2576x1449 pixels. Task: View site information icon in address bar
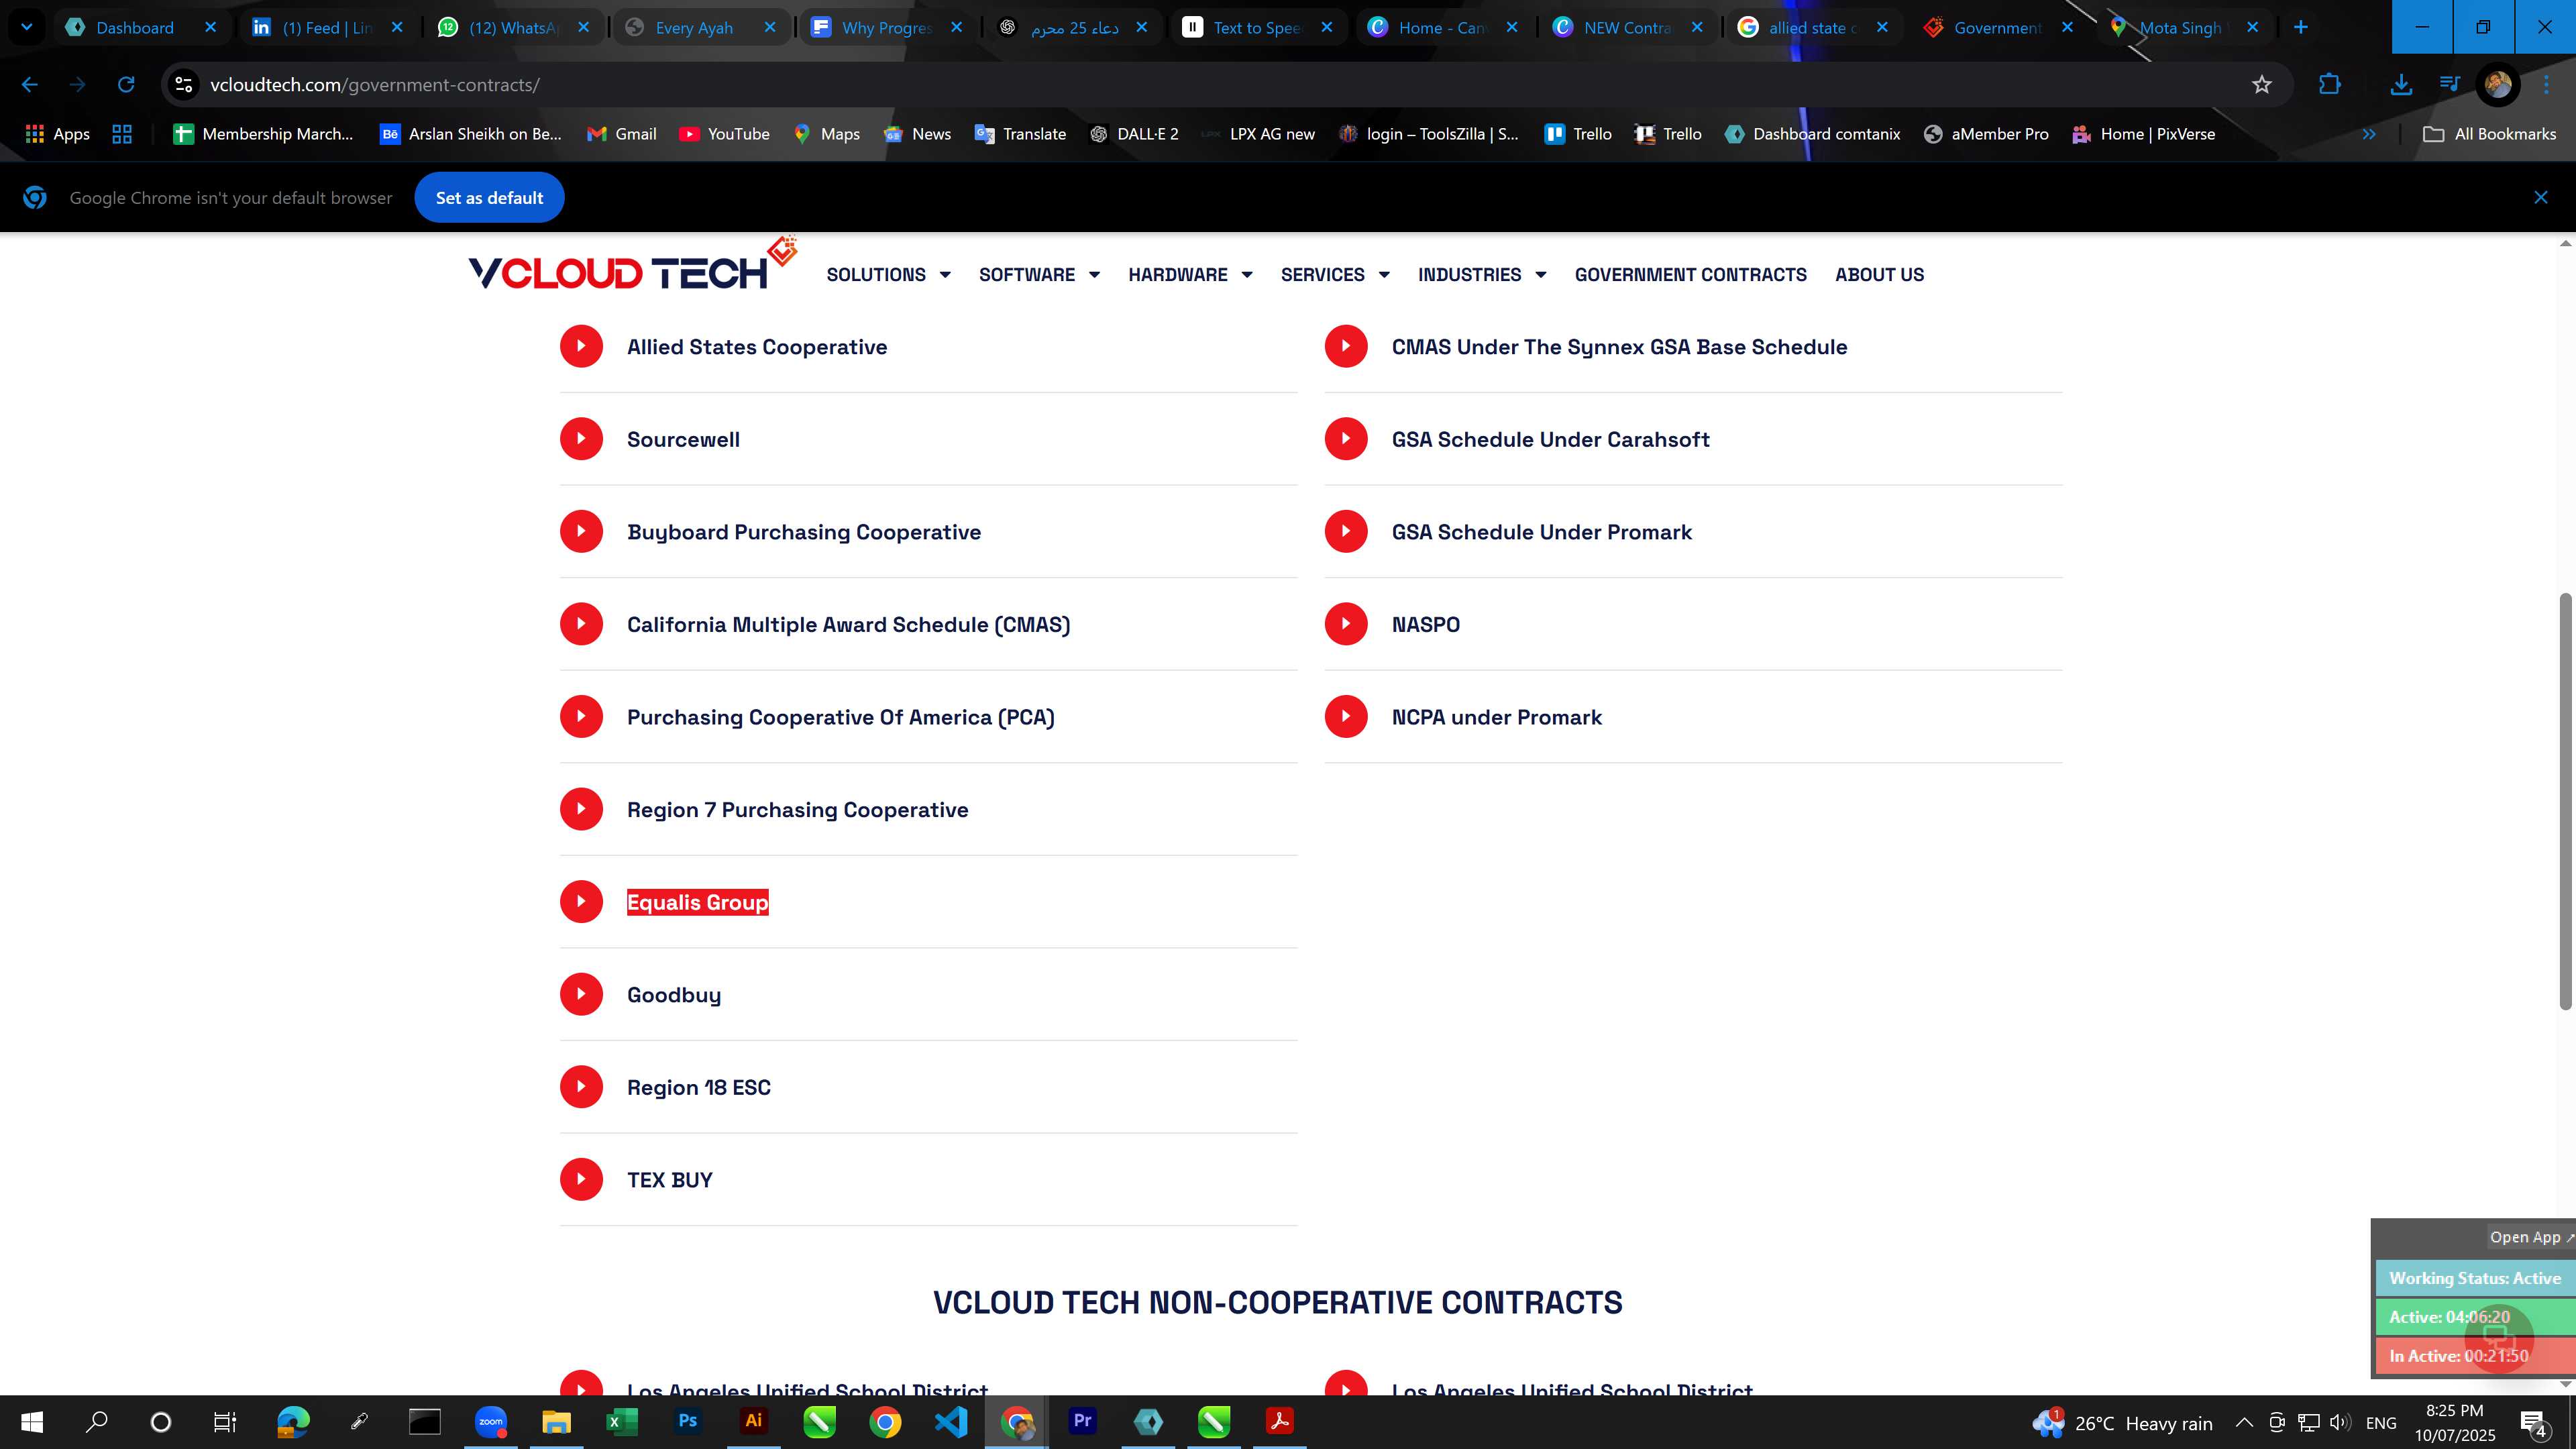(183, 85)
